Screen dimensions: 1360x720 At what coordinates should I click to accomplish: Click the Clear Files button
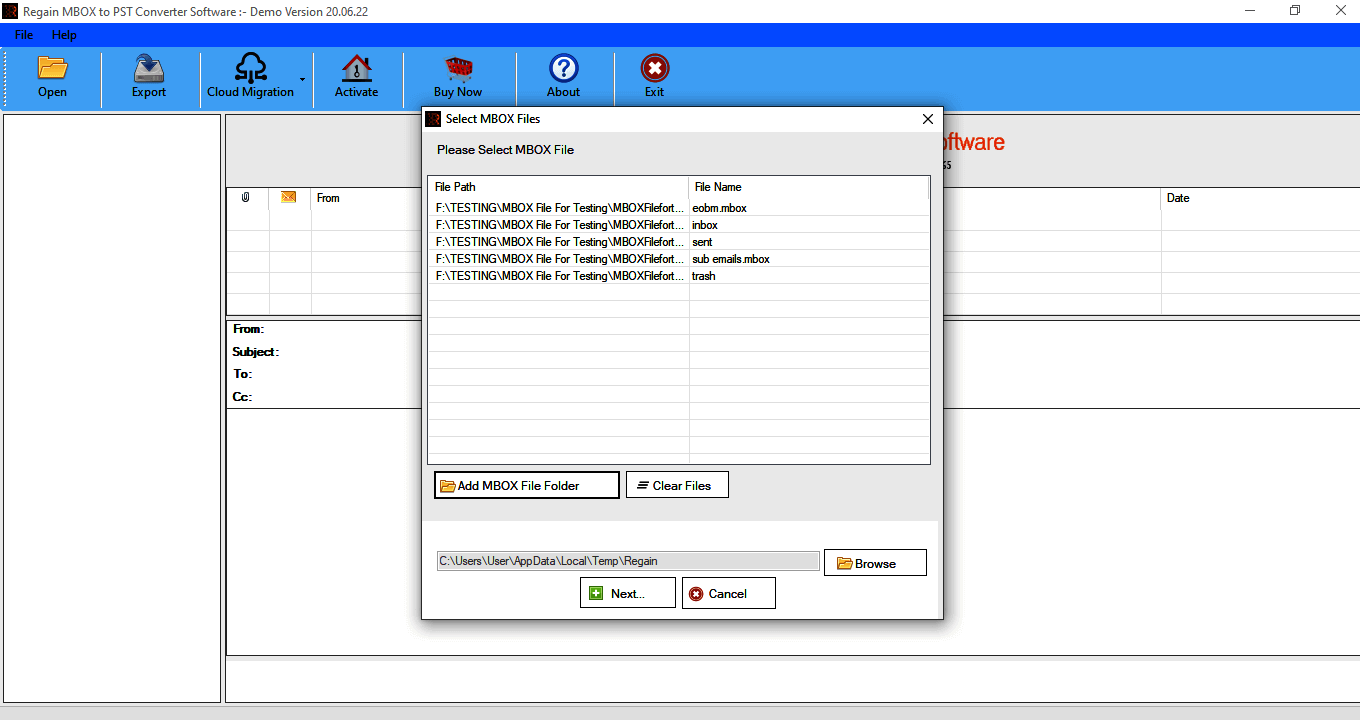click(x=677, y=485)
